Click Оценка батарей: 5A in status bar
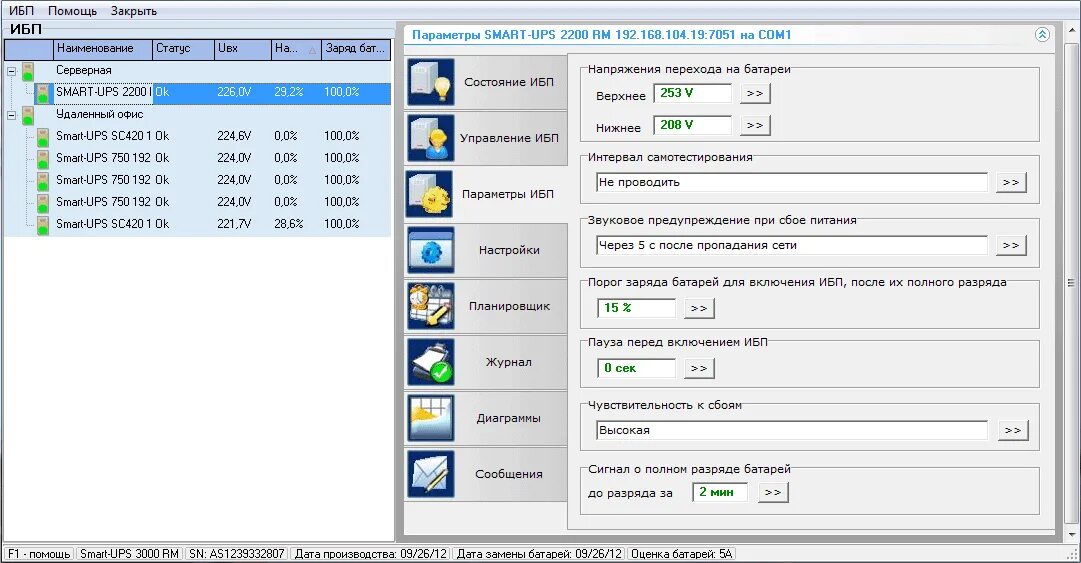 pyautogui.click(x=681, y=554)
